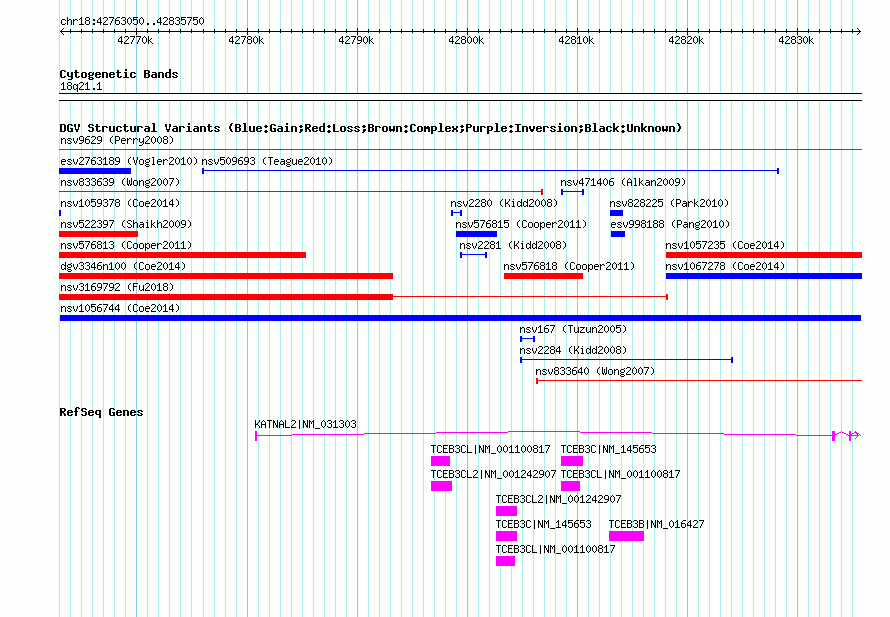Click nsv828225 (Park2010) variant label

tap(669, 203)
